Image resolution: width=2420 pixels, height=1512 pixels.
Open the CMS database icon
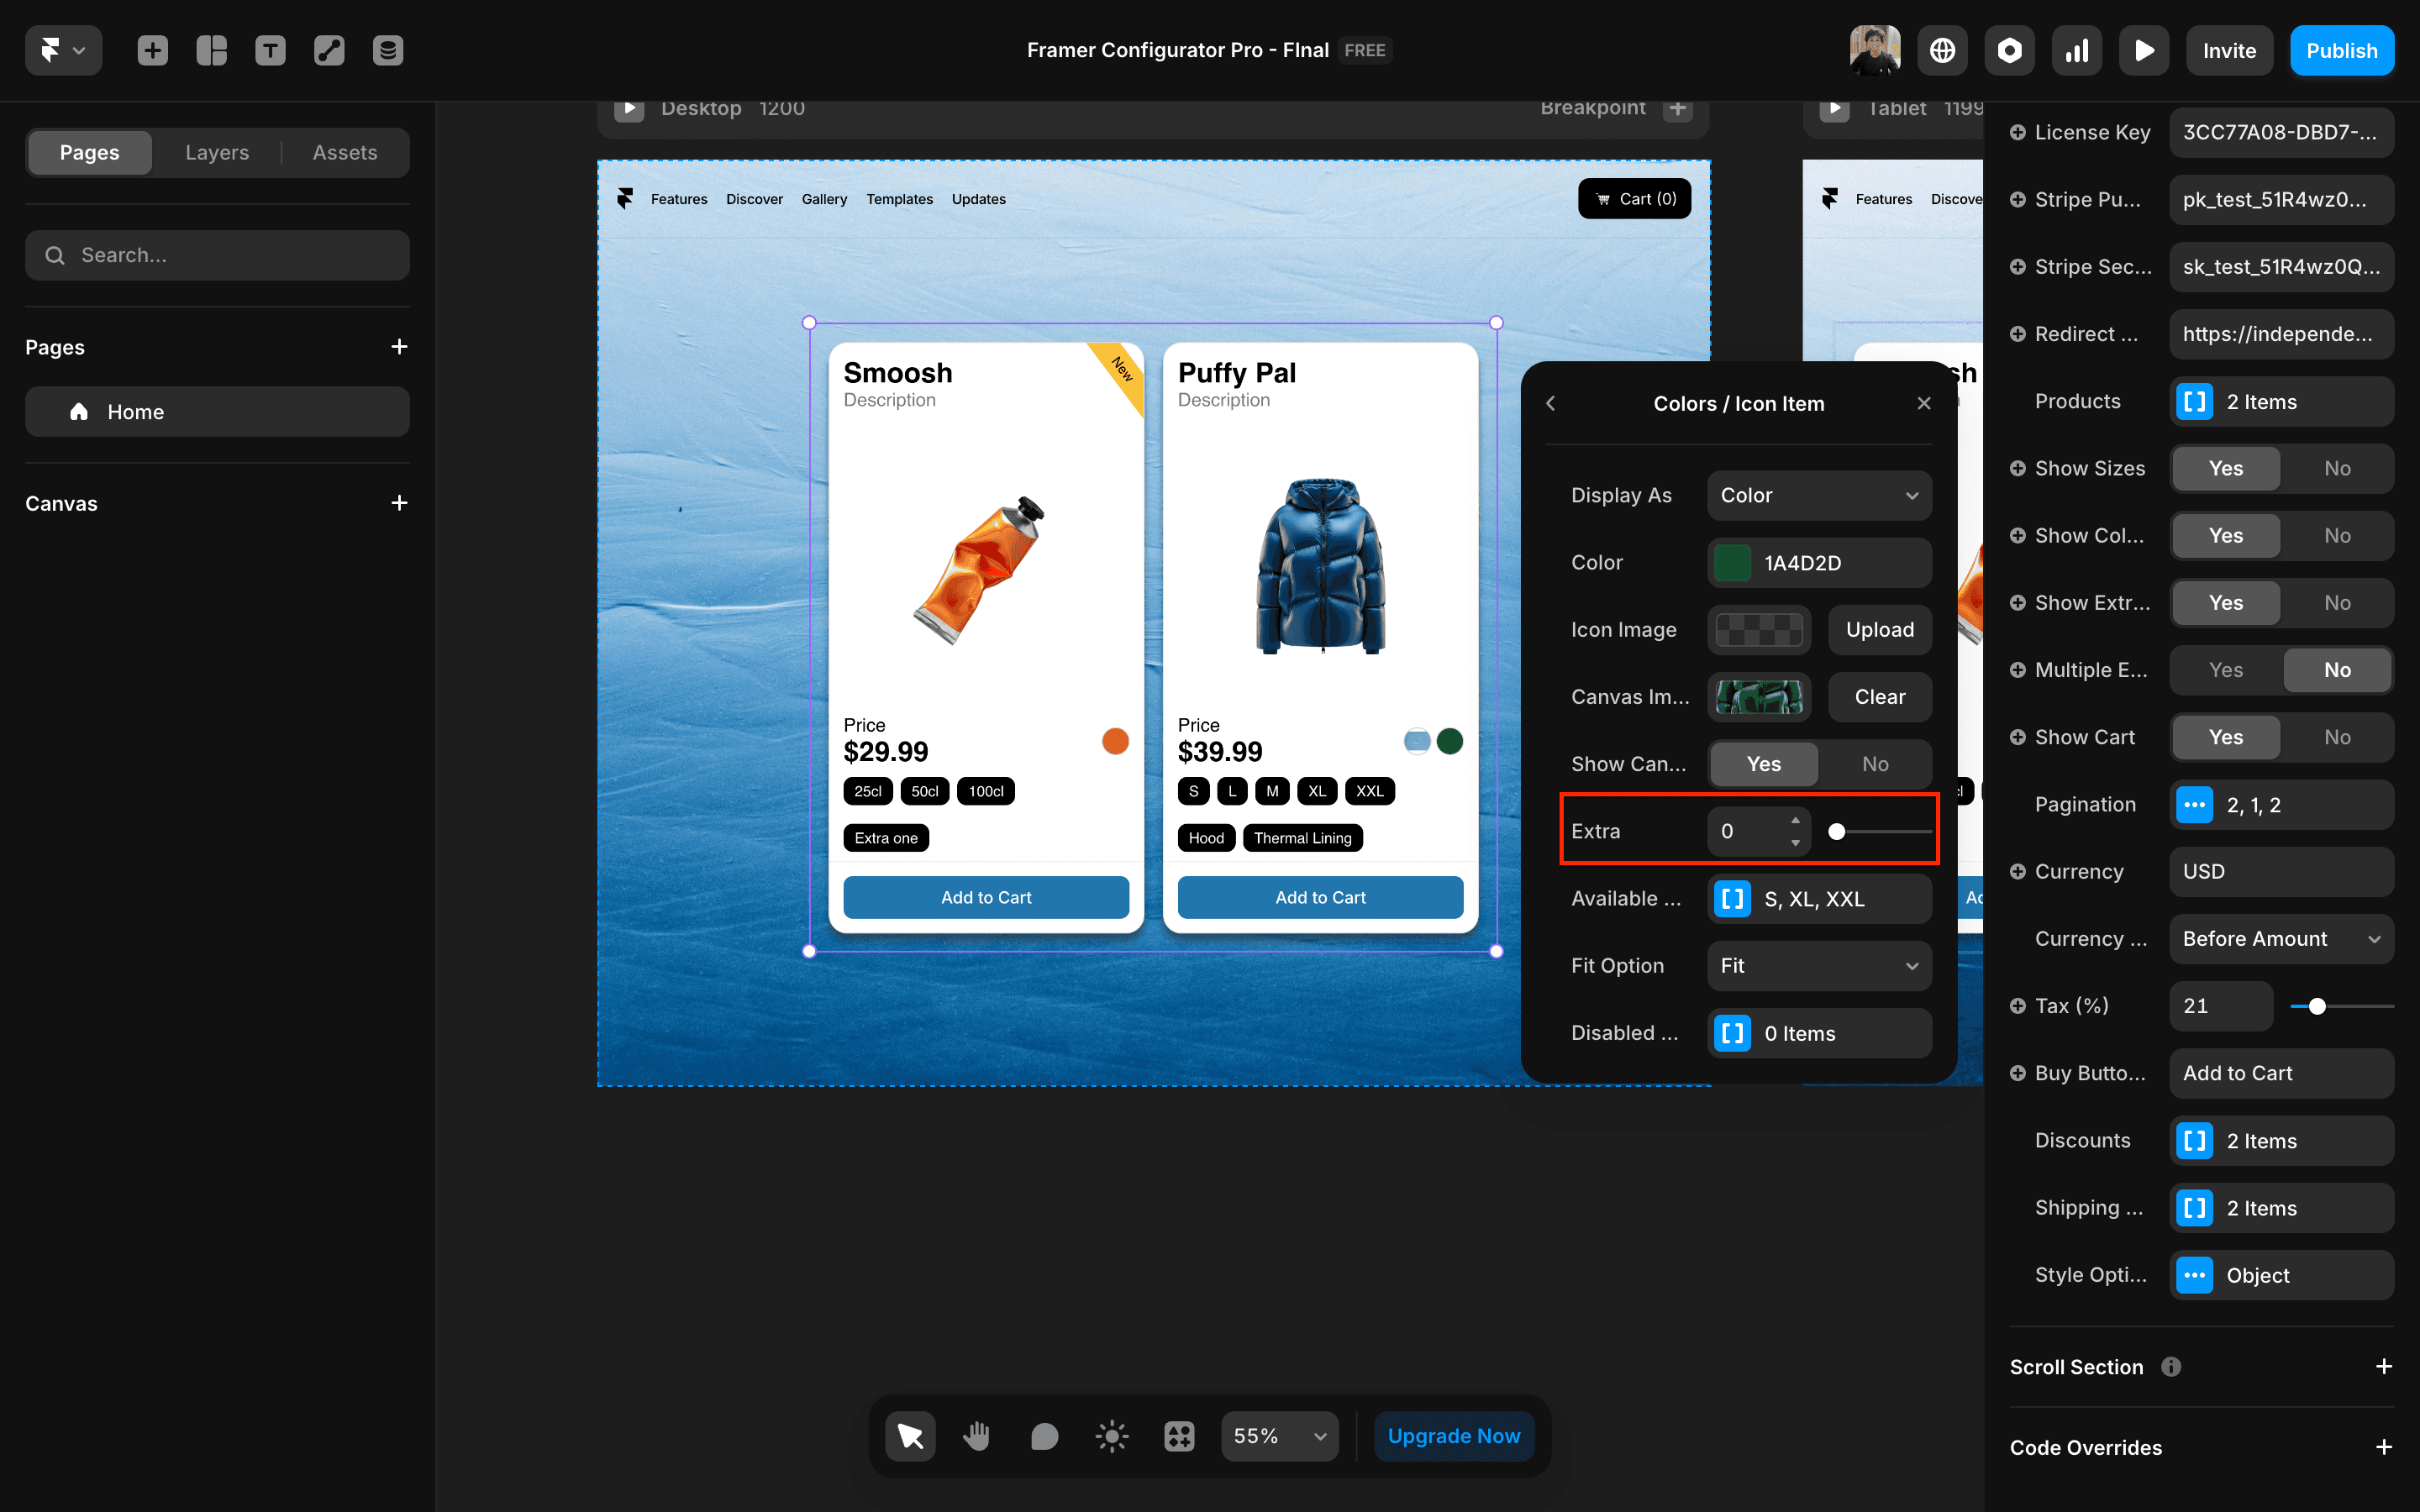388,50
